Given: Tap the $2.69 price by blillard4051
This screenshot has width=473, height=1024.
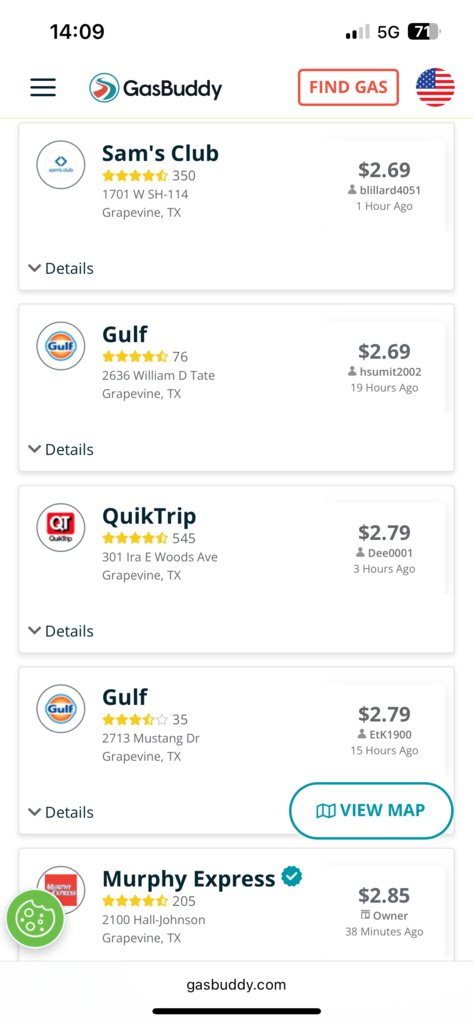Looking at the screenshot, I should pyautogui.click(x=384, y=170).
